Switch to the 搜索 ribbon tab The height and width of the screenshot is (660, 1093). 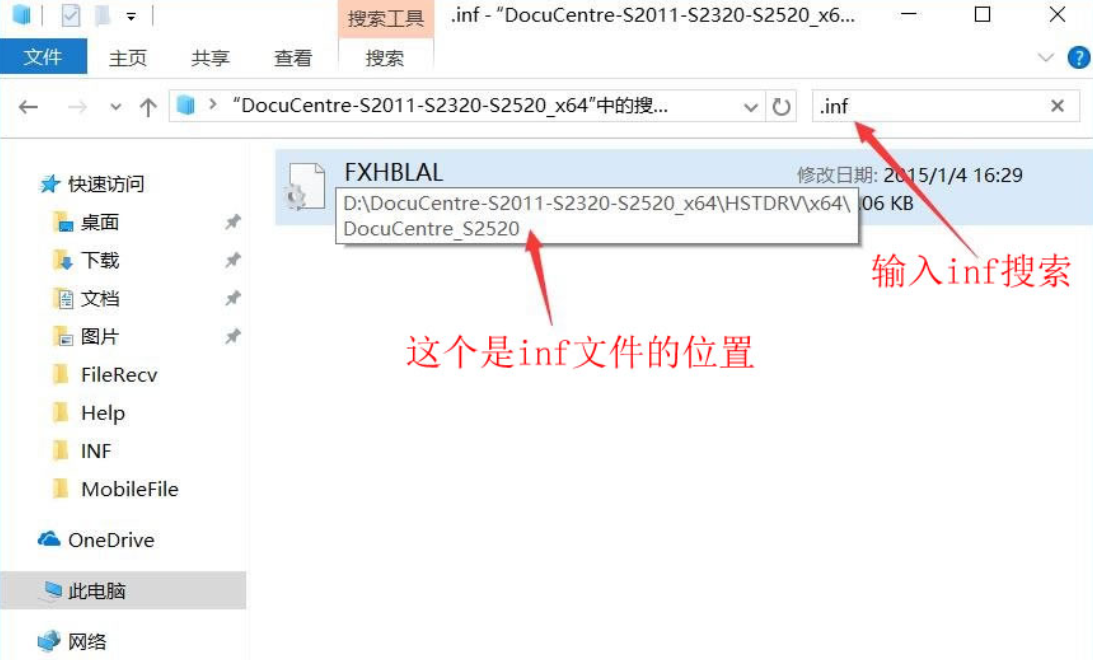coord(385,58)
